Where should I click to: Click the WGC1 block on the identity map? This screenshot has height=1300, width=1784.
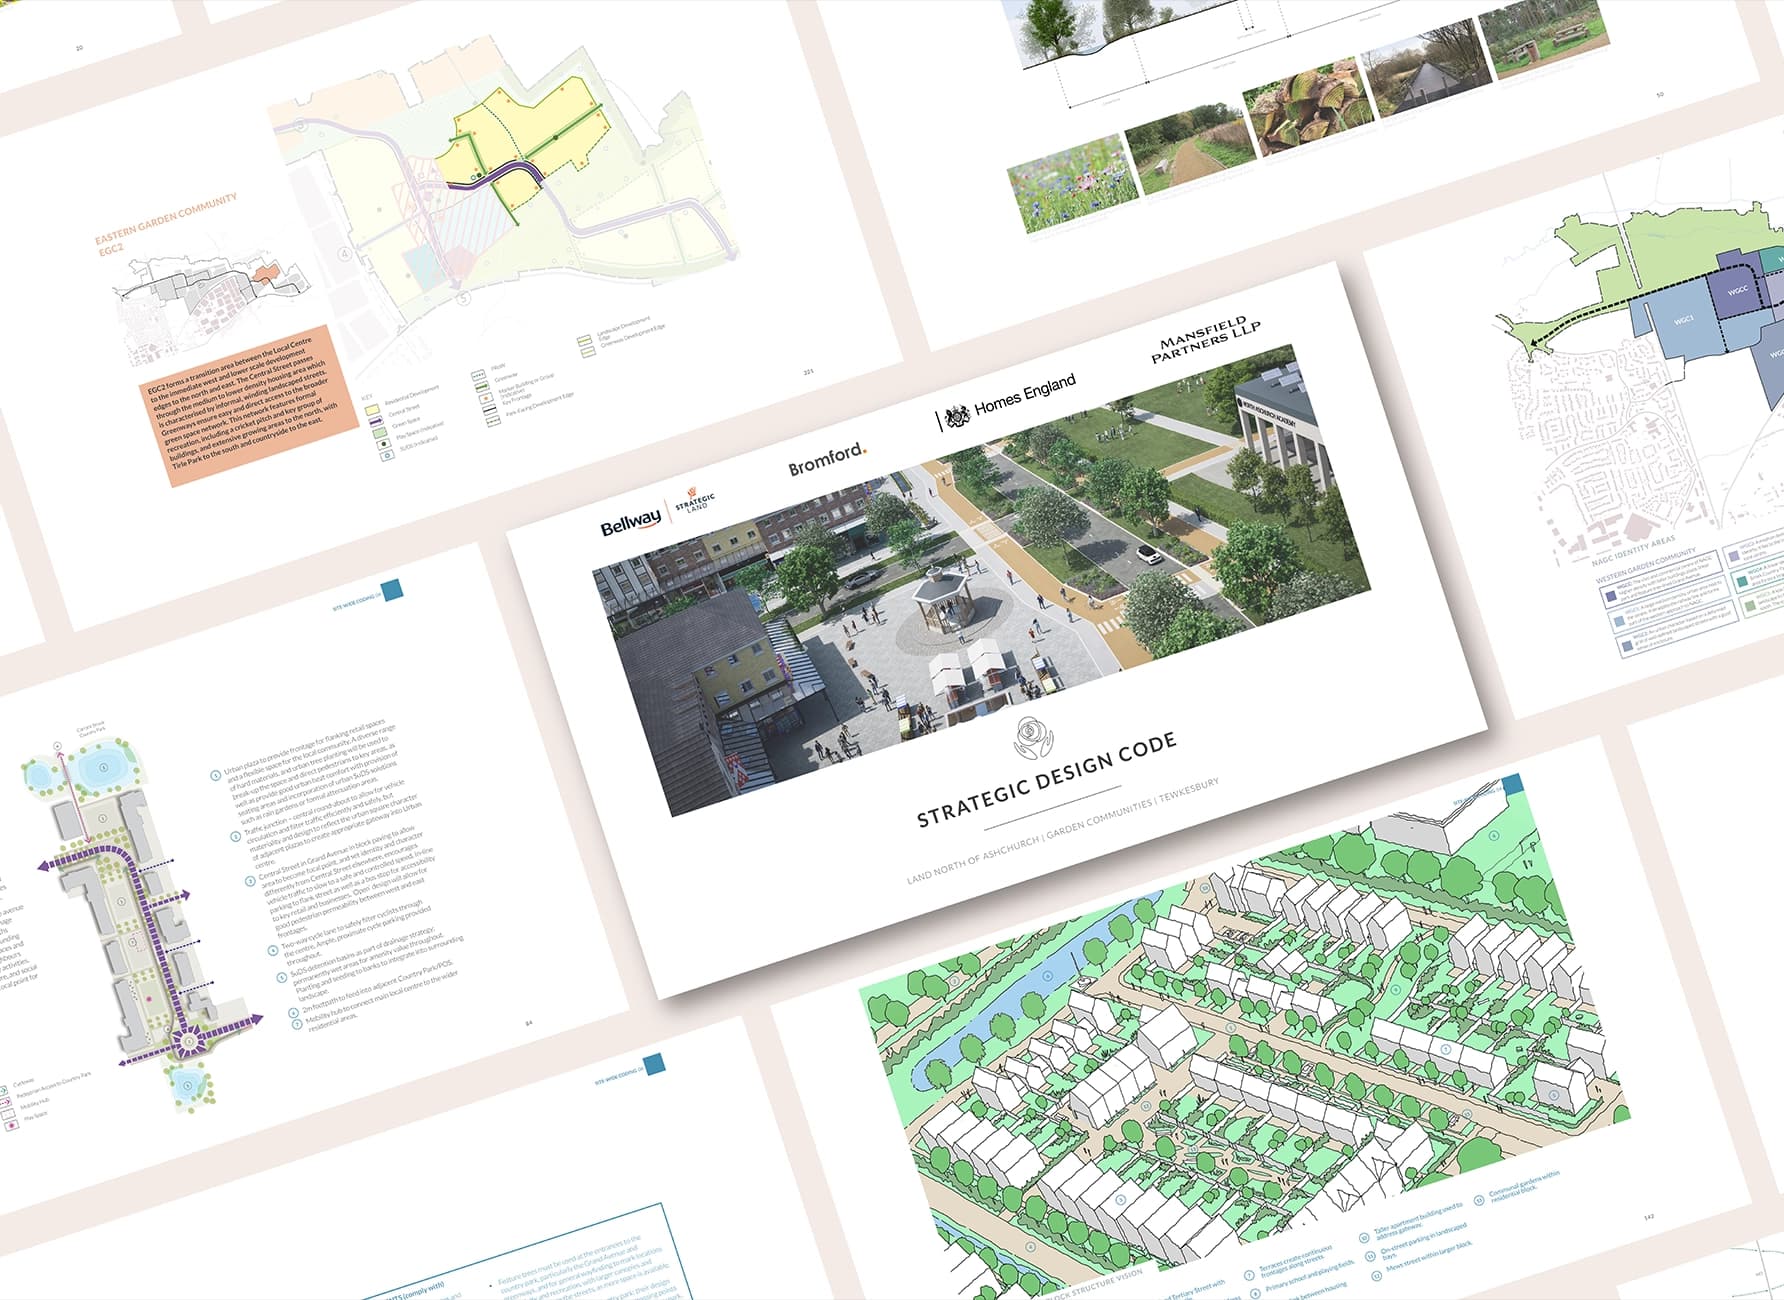pyautogui.click(x=1684, y=320)
